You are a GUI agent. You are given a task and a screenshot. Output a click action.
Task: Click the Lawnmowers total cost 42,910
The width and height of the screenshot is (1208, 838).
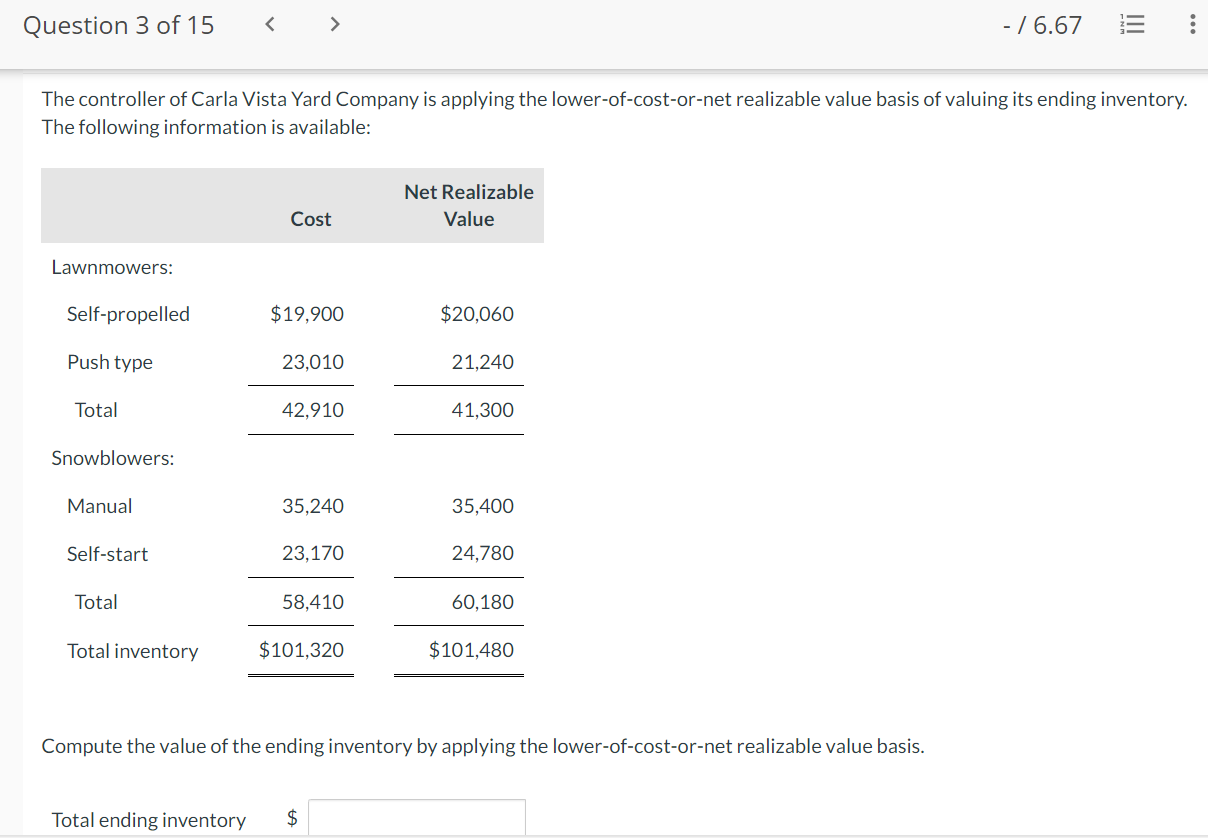[313, 410]
